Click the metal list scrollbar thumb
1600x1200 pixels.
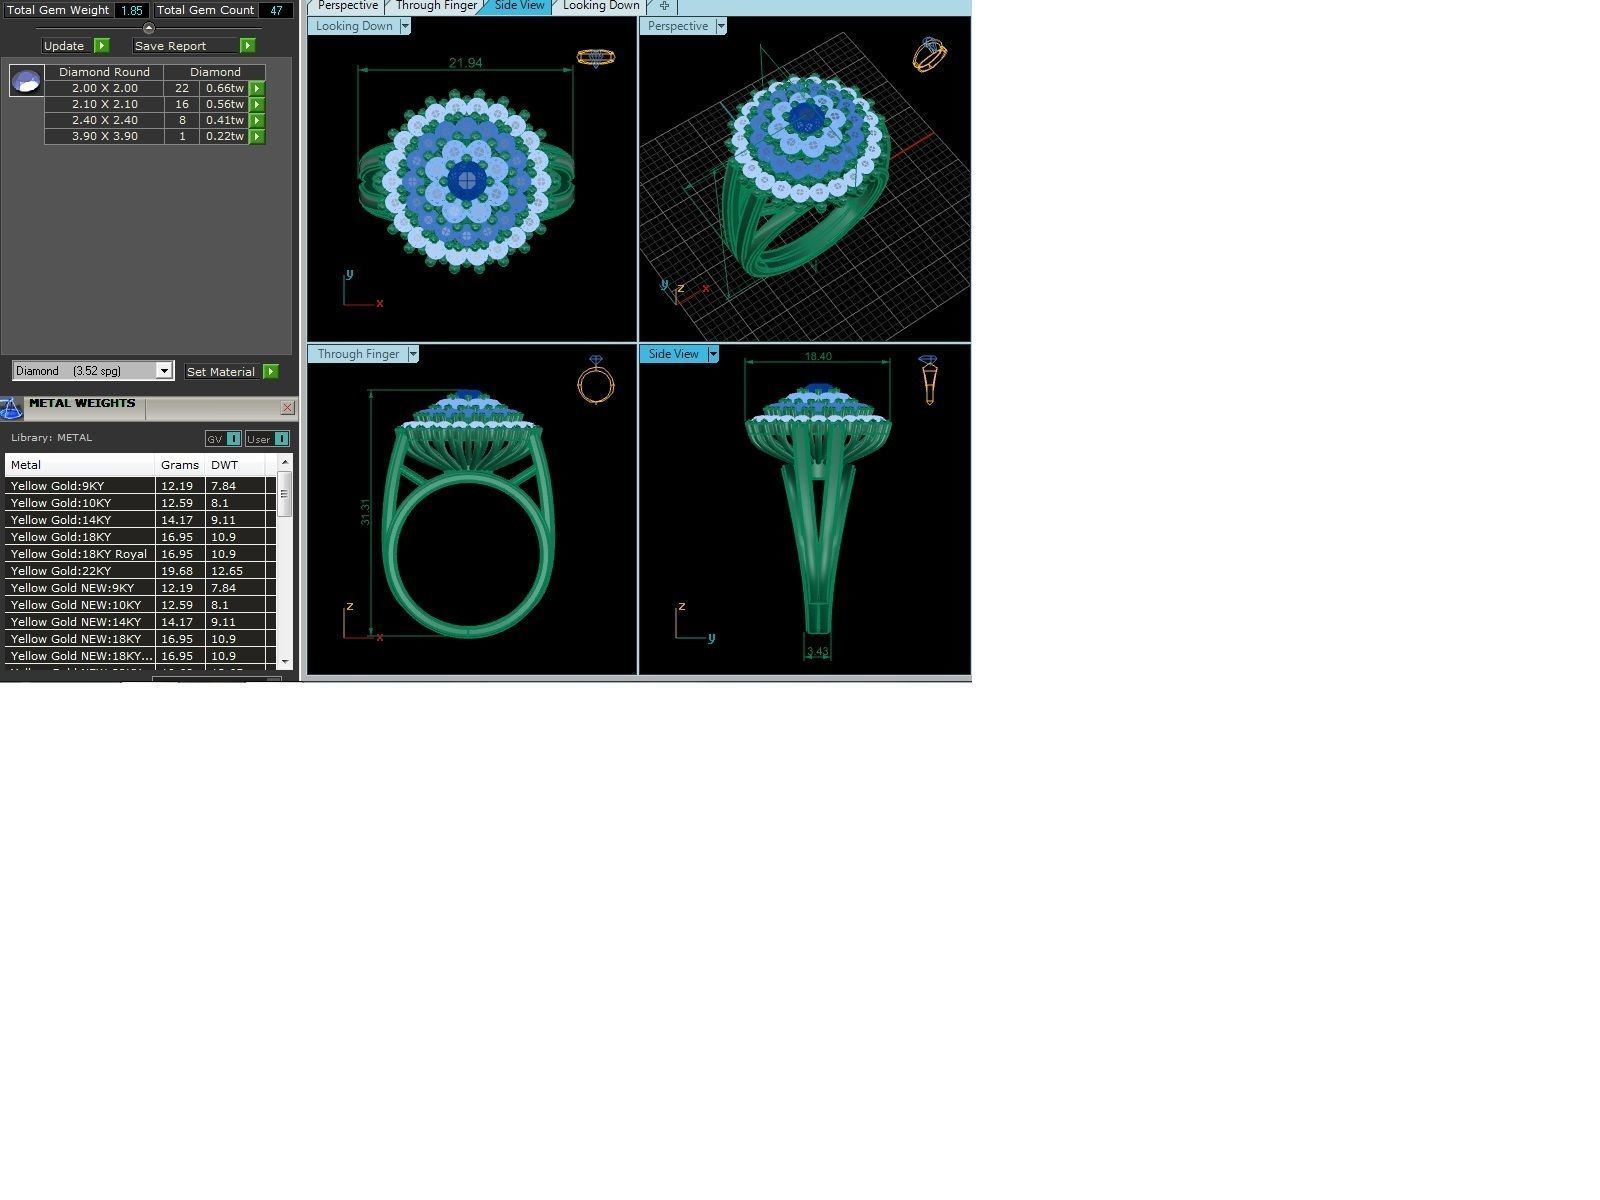[x=285, y=494]
